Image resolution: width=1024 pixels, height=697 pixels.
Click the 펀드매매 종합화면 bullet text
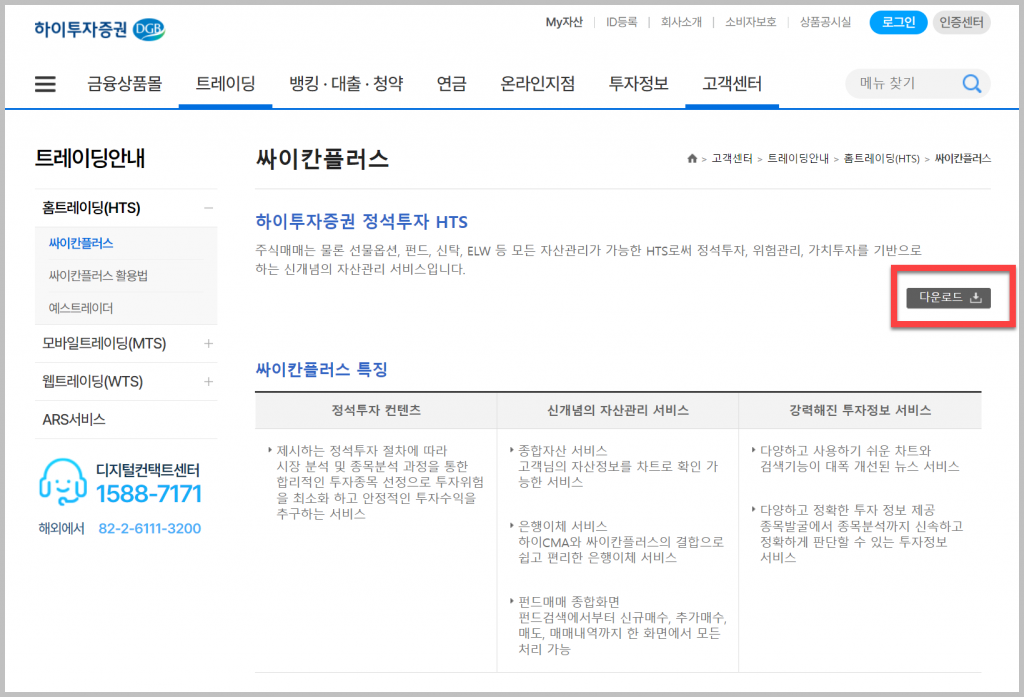pos(569,601)
